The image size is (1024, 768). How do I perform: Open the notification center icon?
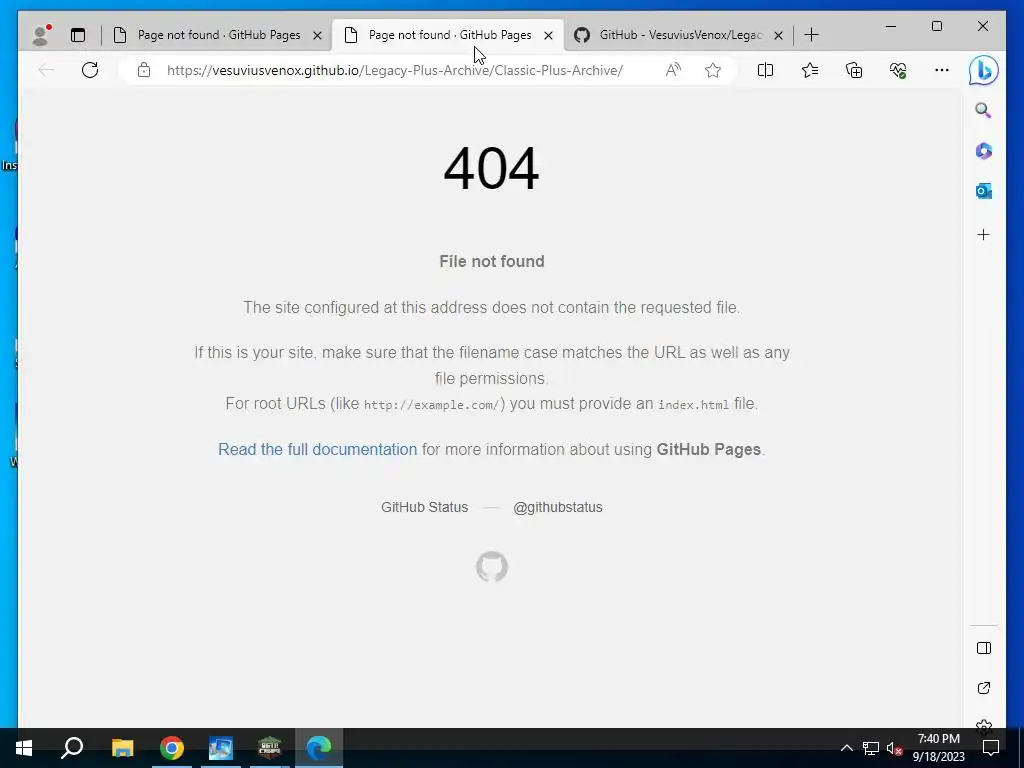coord(991,748)
